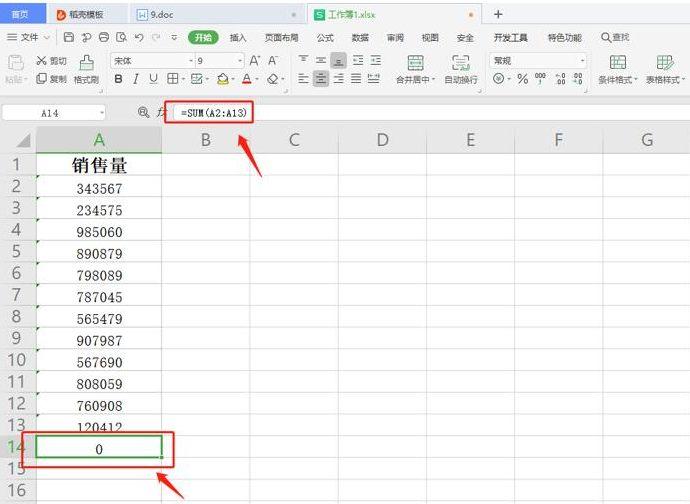Open Print Preview icon
The height and width of the screenshot is (504, 690).
121,37
